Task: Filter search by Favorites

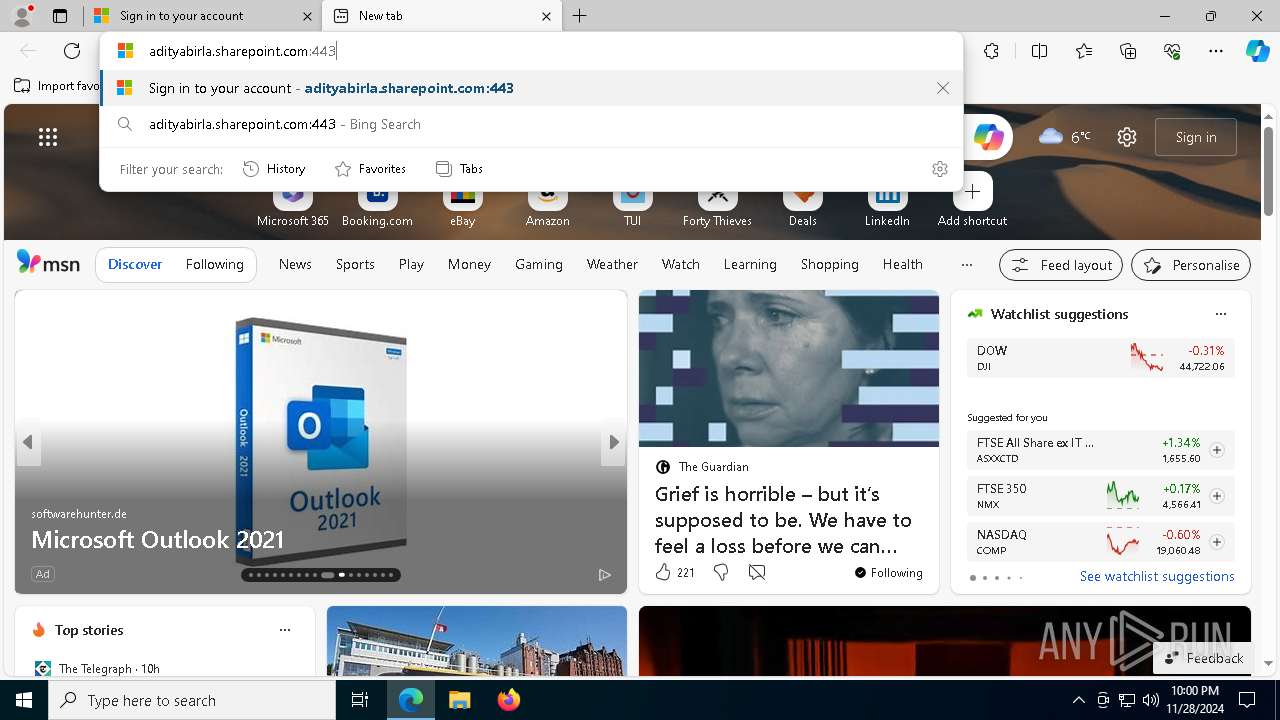Action: point(370,169)
